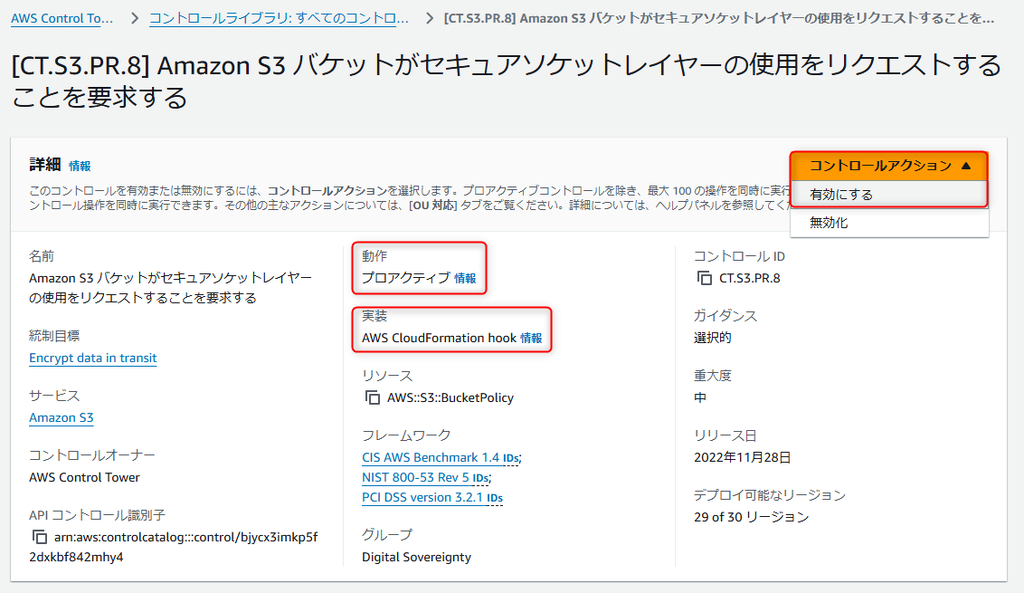Click the current breadcrumb [CT.S3.PR.8] text

click(719, 18)
